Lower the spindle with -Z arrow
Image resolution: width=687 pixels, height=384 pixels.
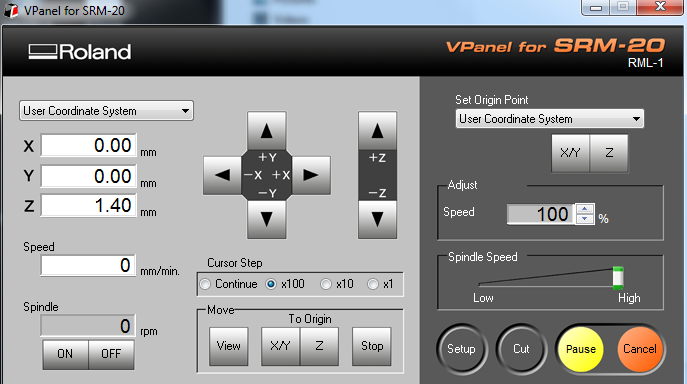[x=377, y=219]
